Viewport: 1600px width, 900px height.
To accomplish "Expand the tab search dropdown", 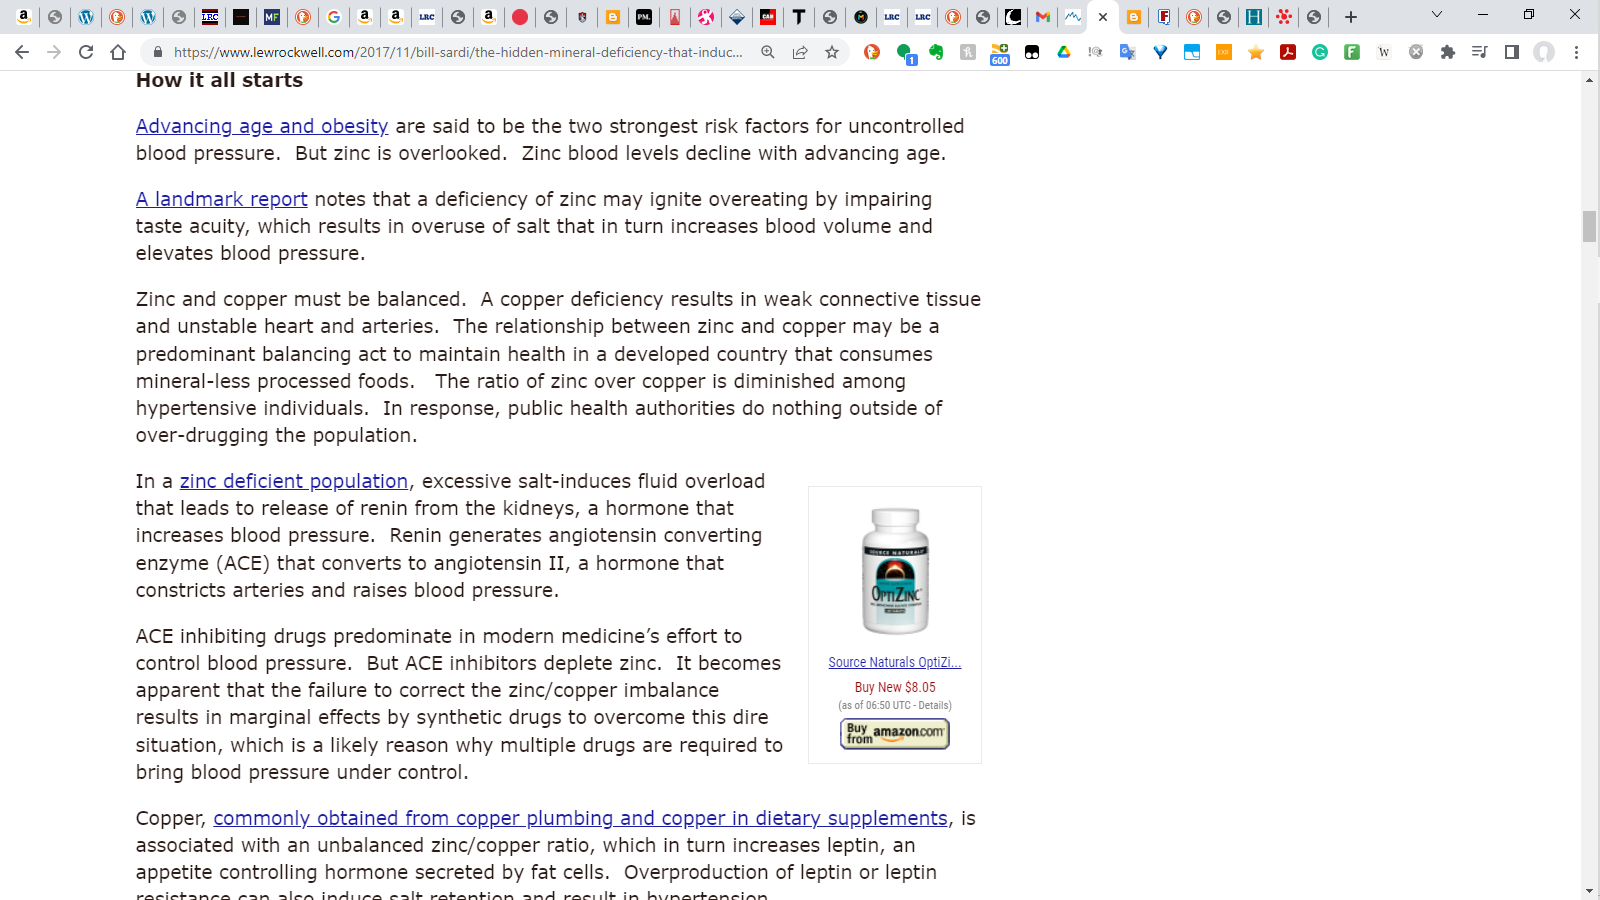I will coord(1437,15).
